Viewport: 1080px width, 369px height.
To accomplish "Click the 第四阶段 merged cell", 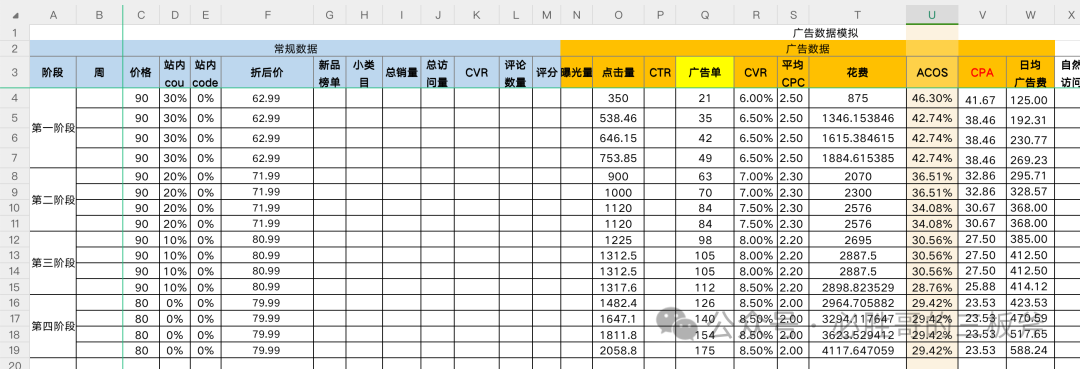I will coord(53,326).
